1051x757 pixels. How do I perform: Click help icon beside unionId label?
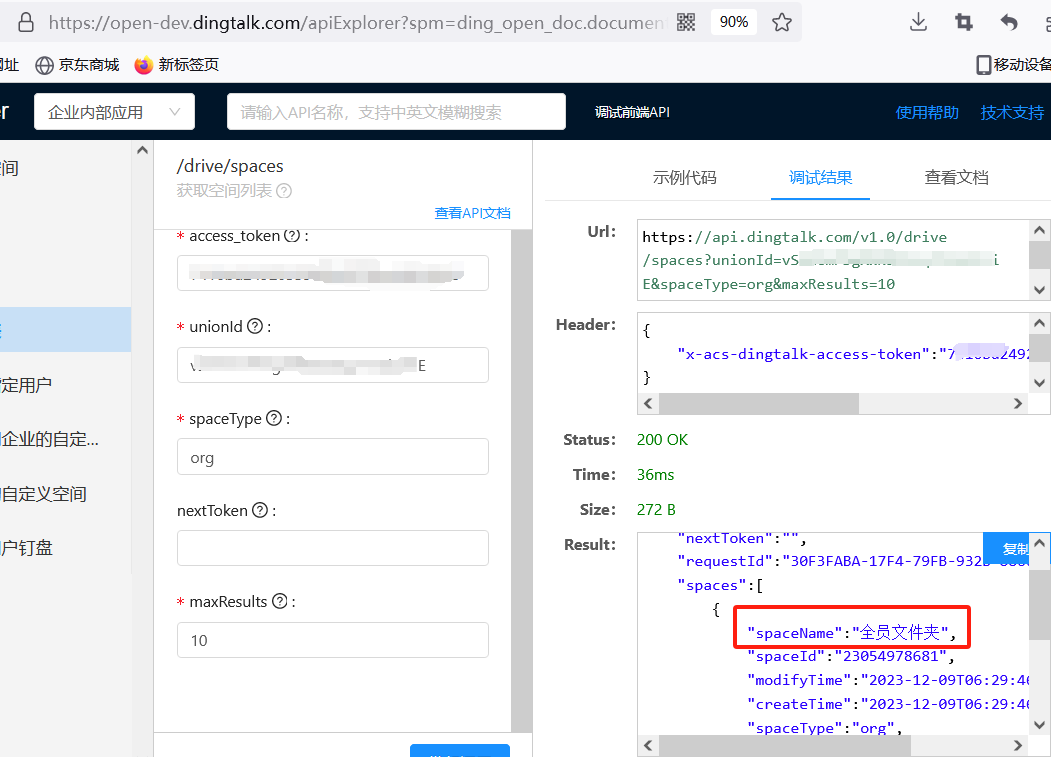[x=255, y=327]
